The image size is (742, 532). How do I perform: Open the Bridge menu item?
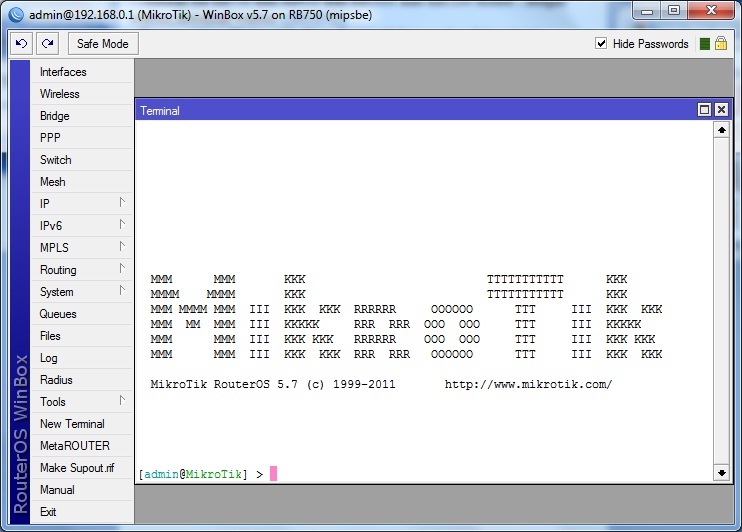click(x=81, y=116)
